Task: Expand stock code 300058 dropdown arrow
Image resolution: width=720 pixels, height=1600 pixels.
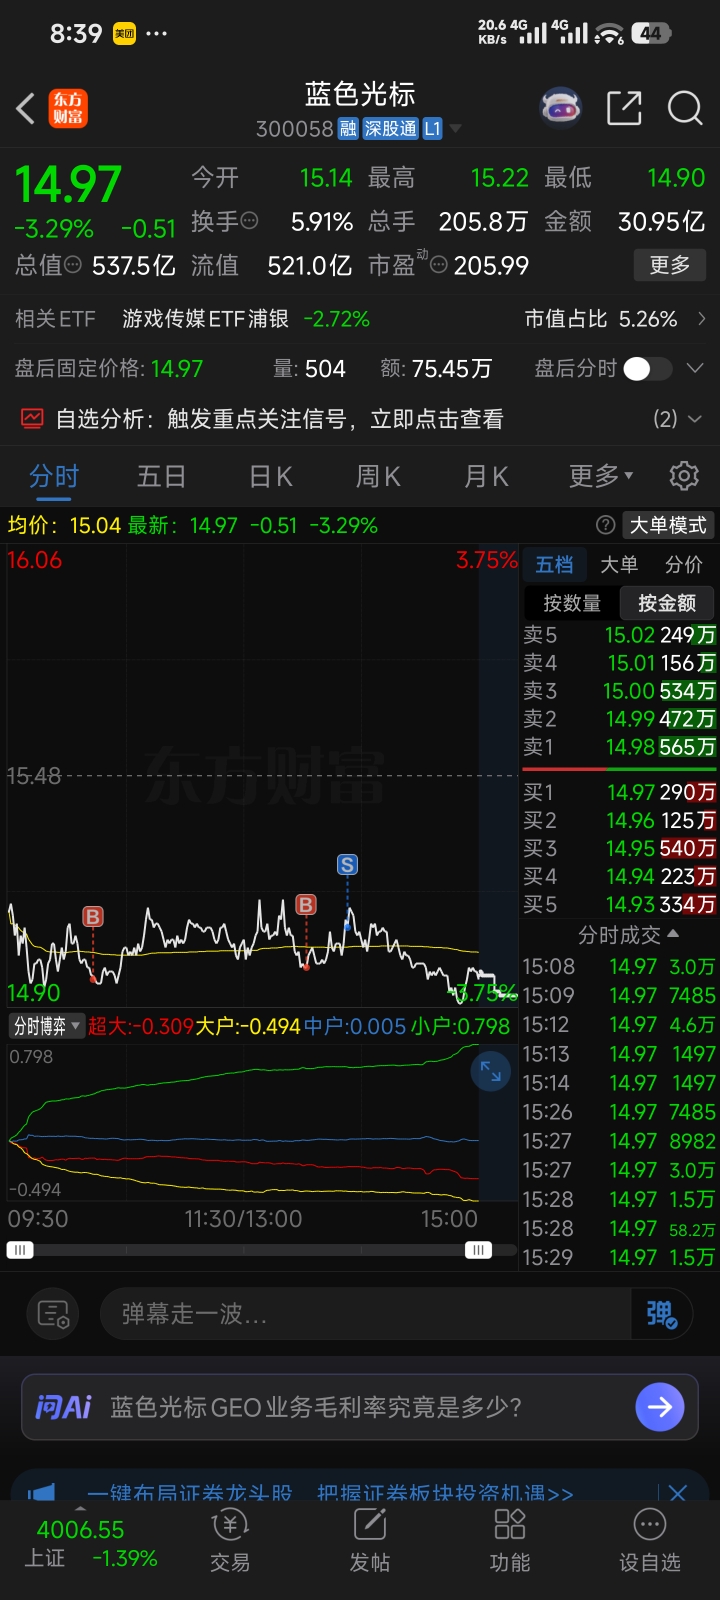Action: 456,129
